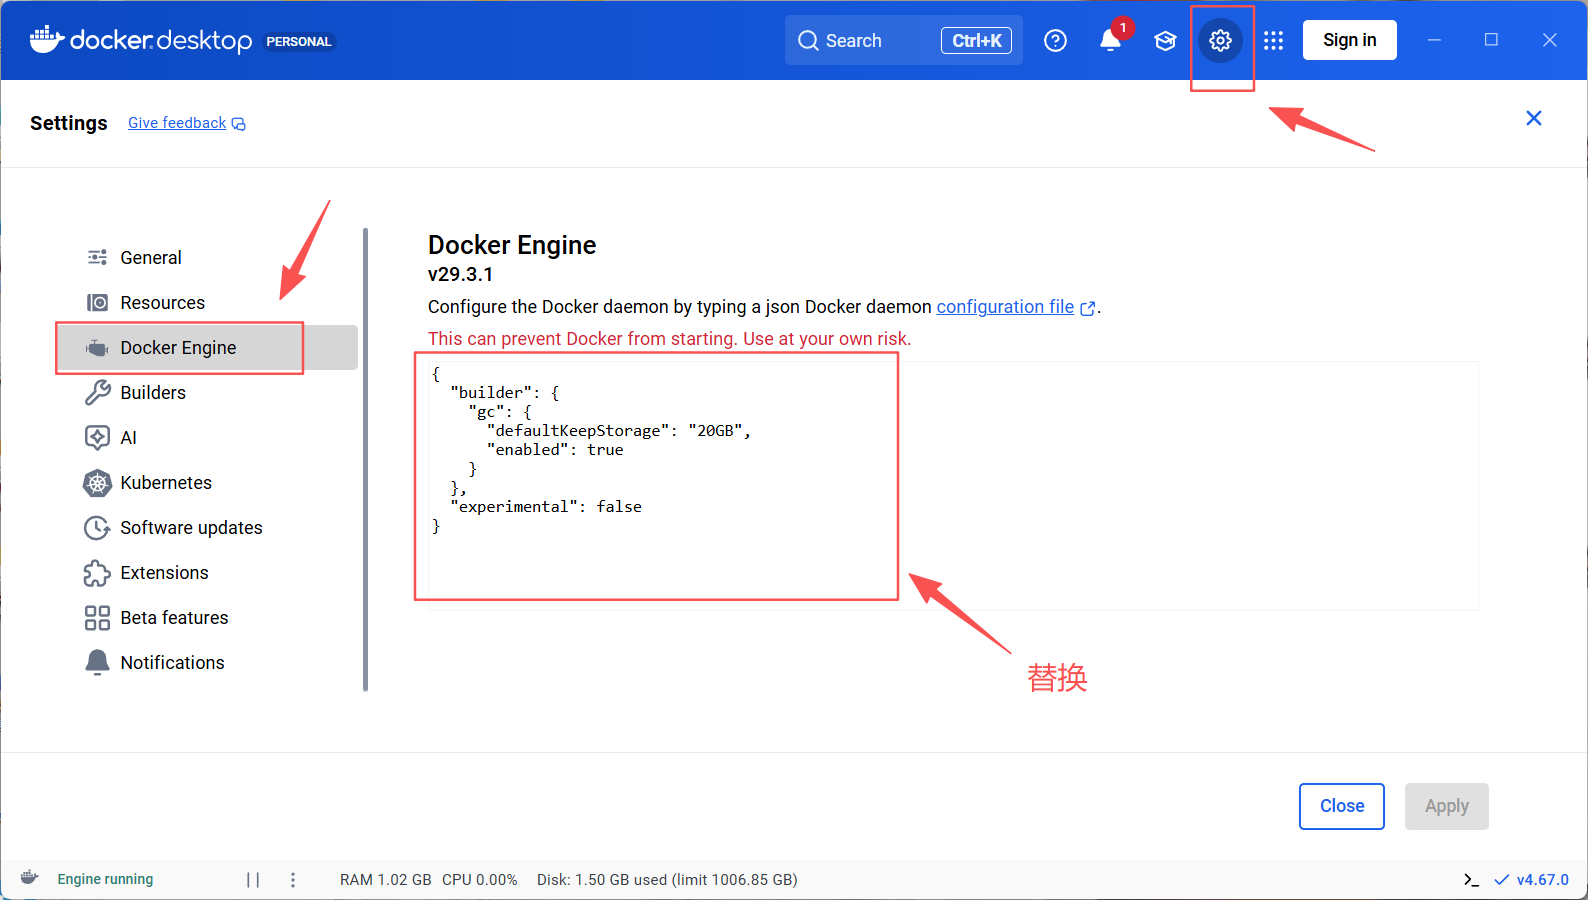
Task: Close the Settings panel with the X
Action: pyautogui.click(x=1534, y=118)
